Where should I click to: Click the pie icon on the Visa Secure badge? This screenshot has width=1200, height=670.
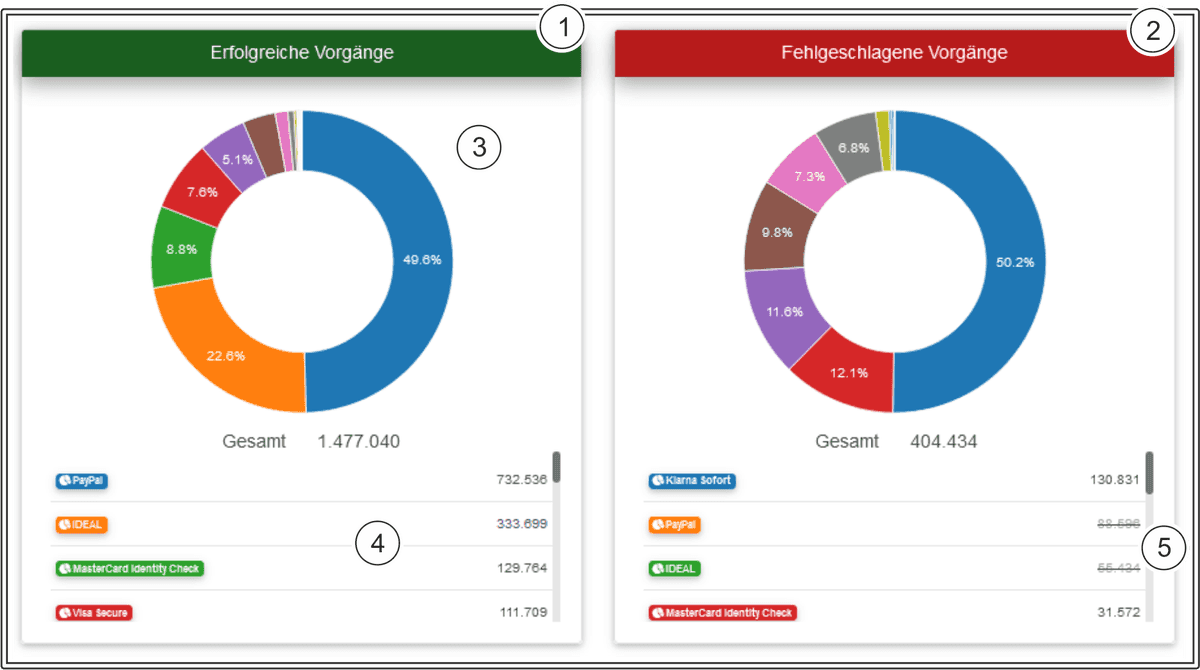64,612
